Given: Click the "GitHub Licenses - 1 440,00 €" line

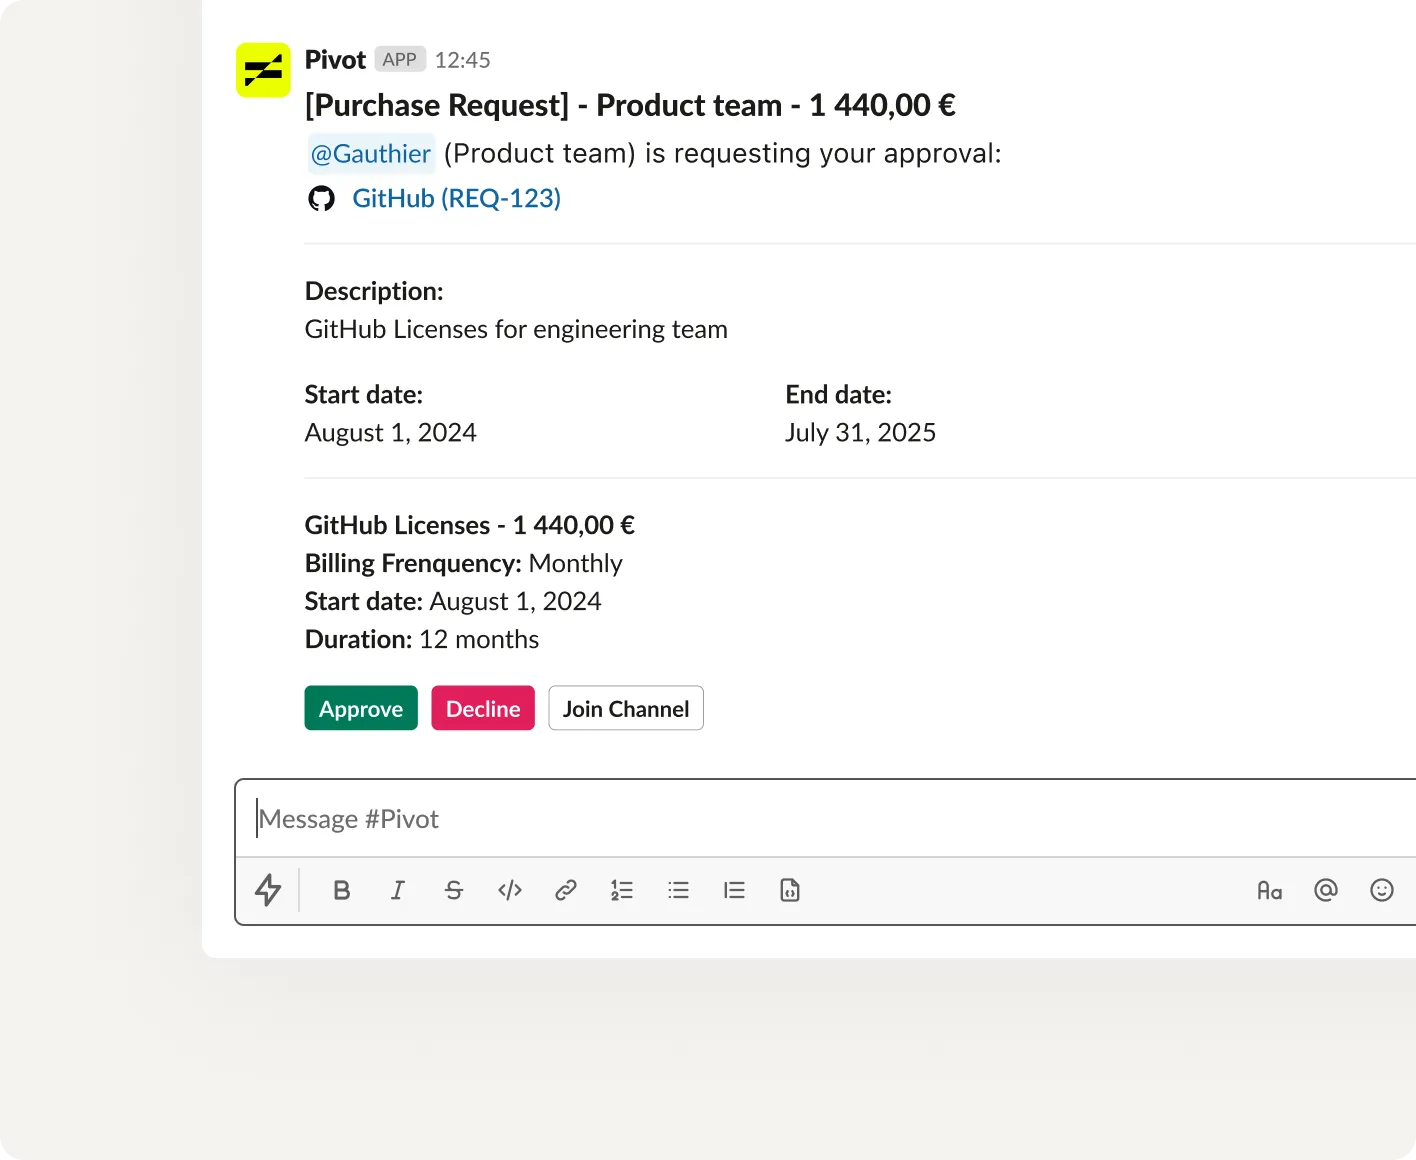Looking at the screenshot, I should [x=470, y=525].
